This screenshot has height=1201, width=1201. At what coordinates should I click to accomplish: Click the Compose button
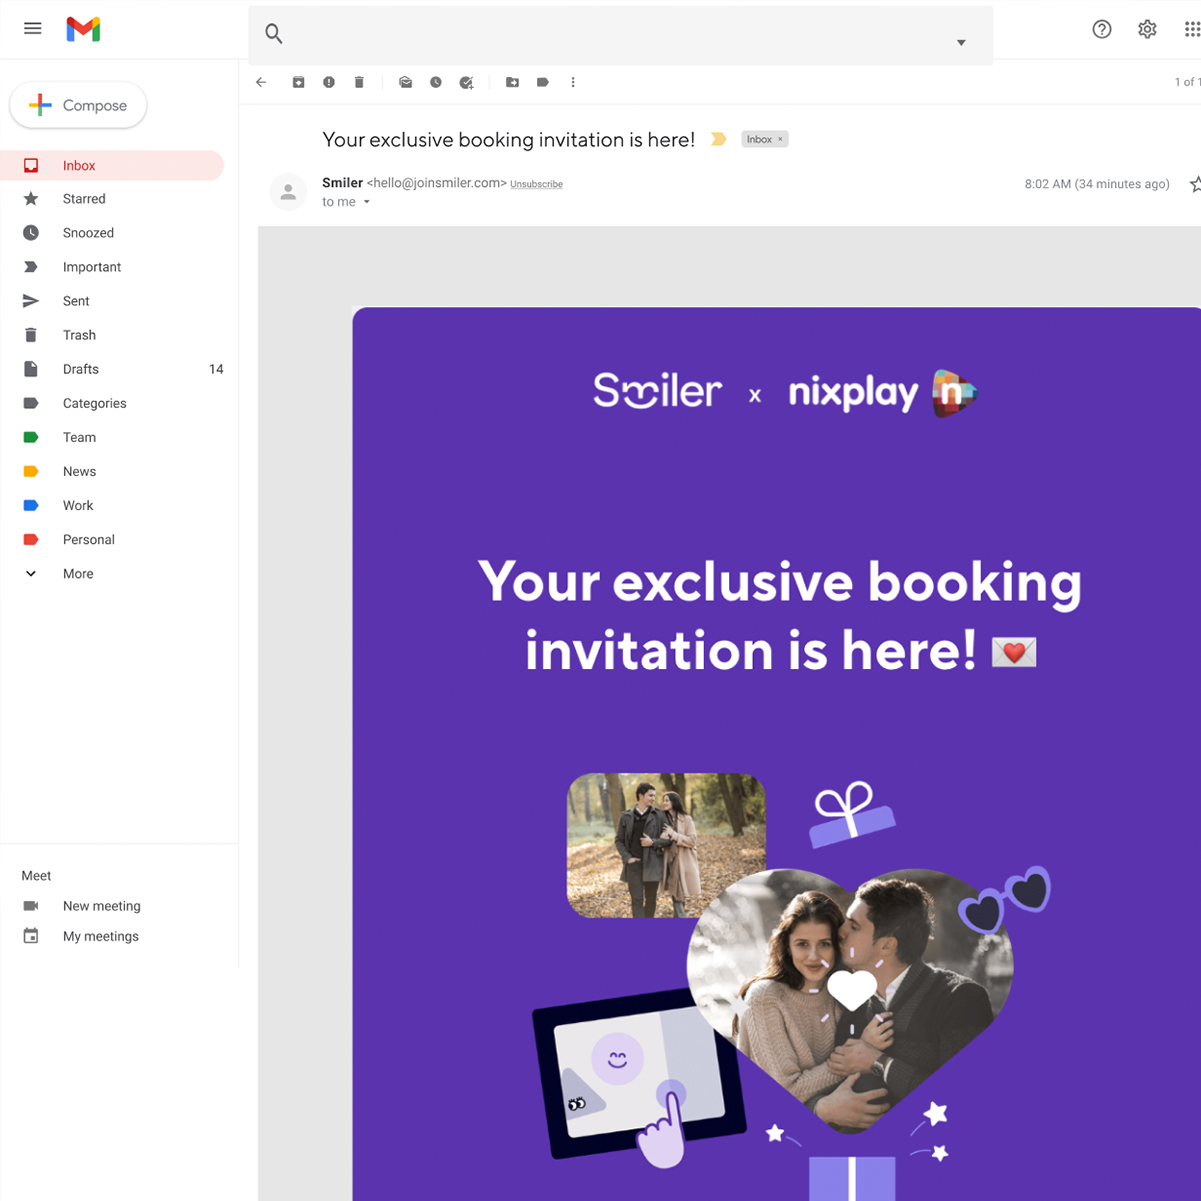point(78,105)
